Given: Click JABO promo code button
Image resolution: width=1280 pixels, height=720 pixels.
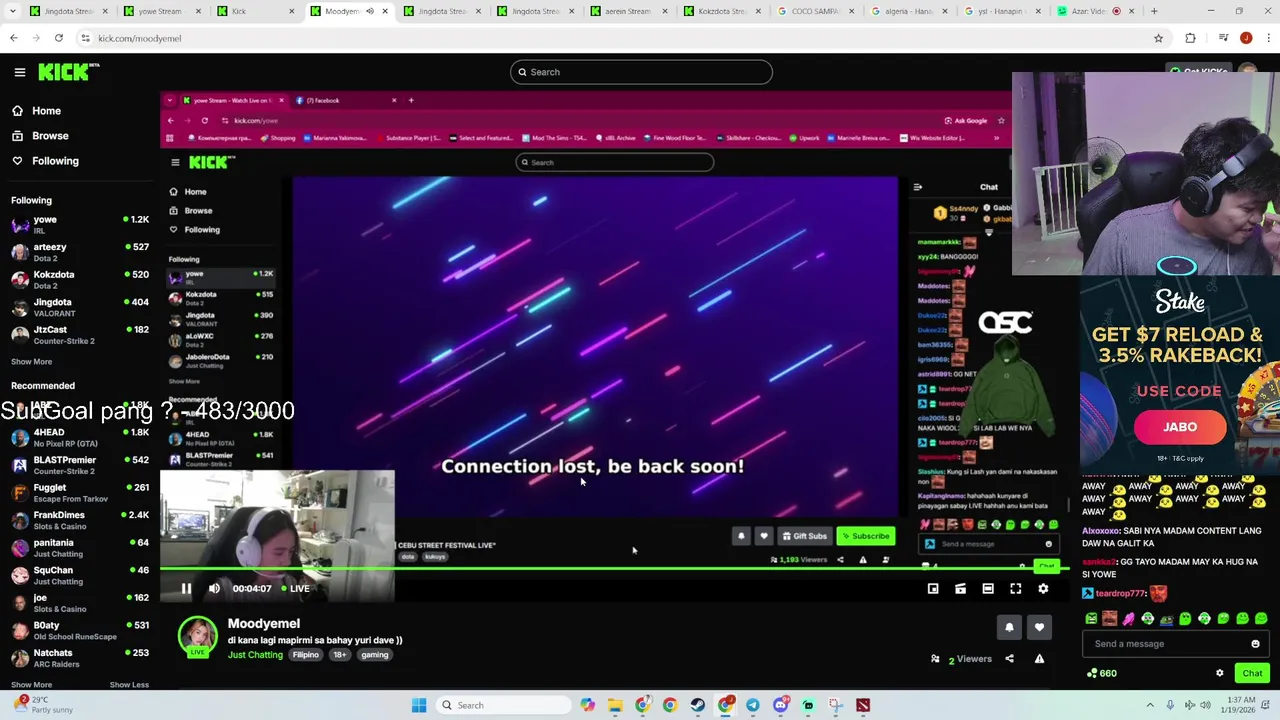Looking at the screenshot, I should [x=1180, y=427].
